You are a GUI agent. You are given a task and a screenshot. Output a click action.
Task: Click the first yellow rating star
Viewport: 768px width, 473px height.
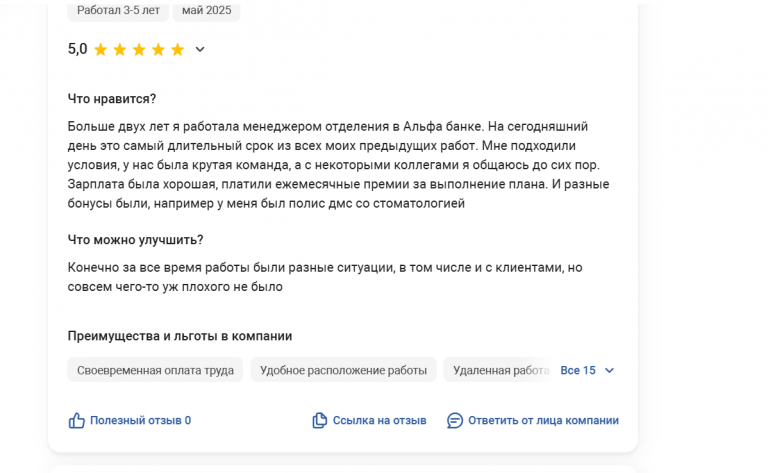pyautogui.click(x=100, y=49)
